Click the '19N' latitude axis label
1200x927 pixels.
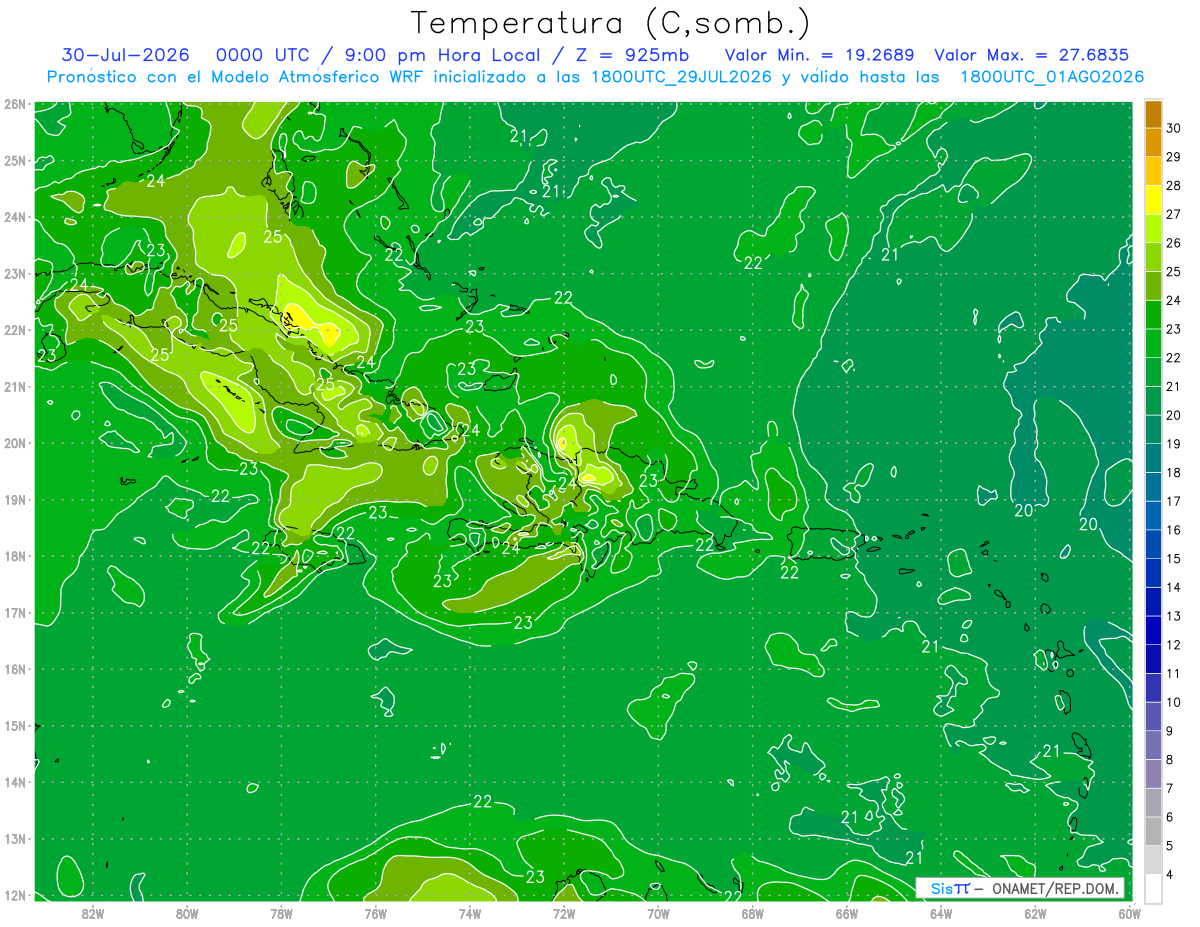(x=14, y=500)
